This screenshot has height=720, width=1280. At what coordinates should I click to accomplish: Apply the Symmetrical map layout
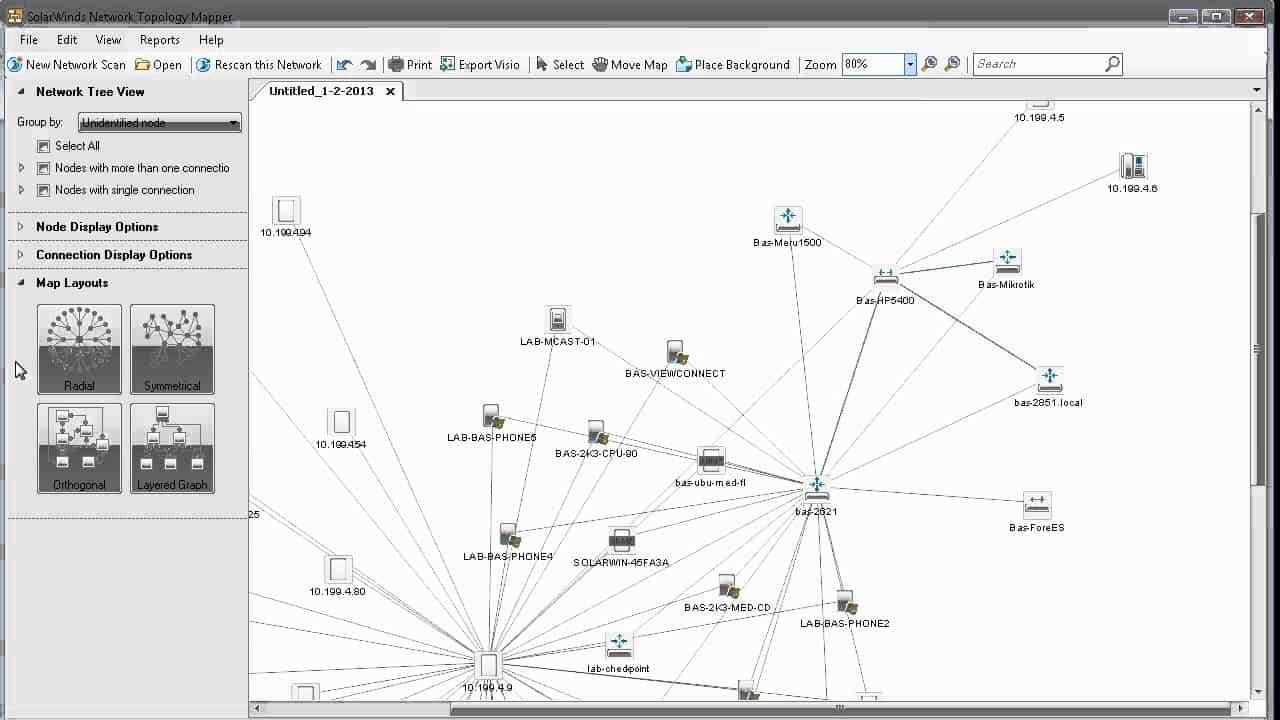pyautogui.click(x=172, y=349)
